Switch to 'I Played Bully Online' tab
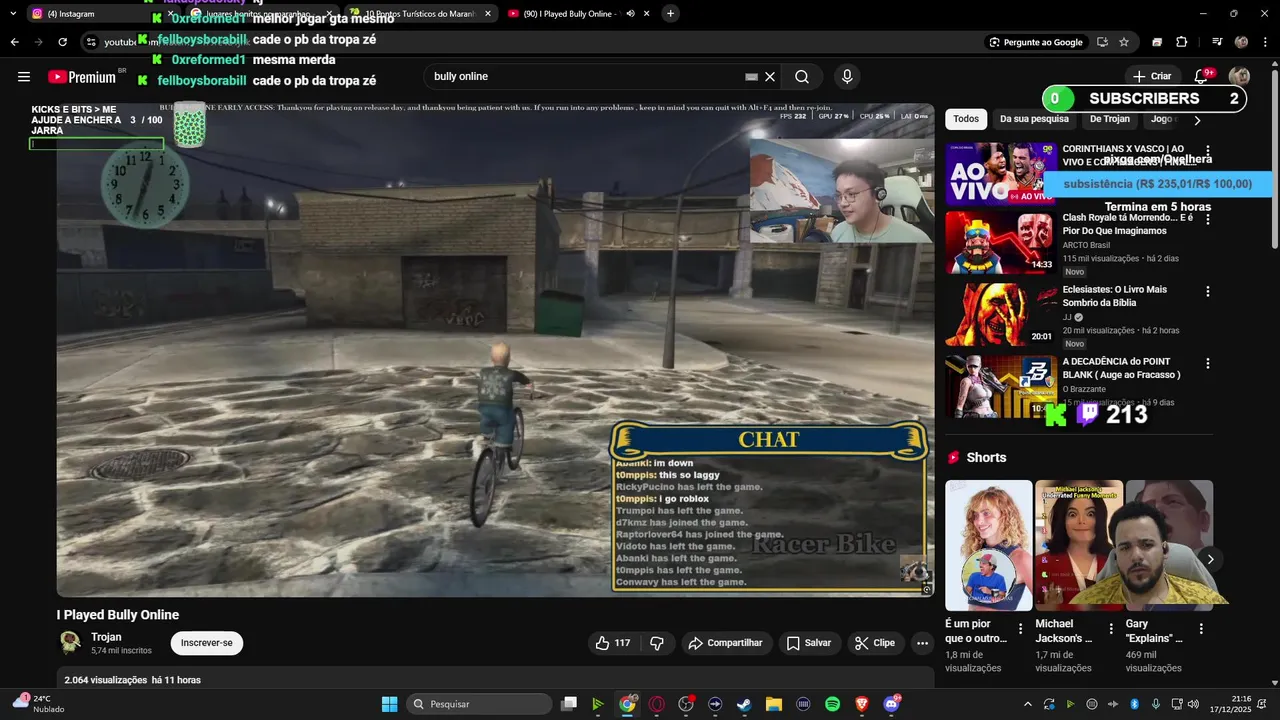Image resolution: width=1280 pixels, height=720 pixels. pos(578,13)
